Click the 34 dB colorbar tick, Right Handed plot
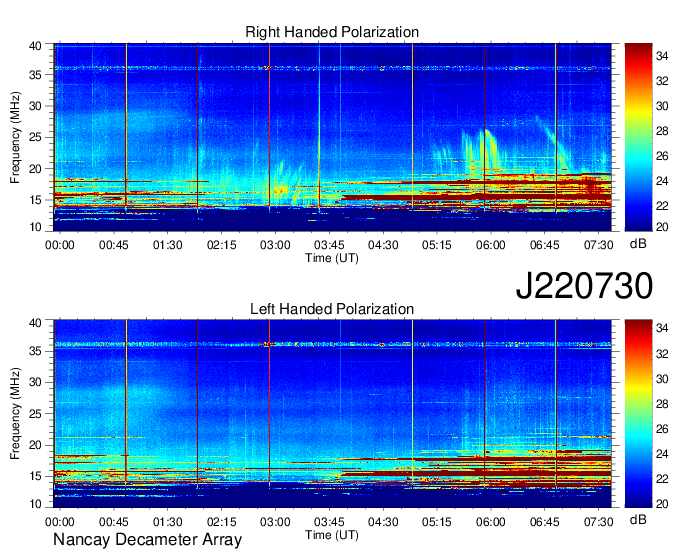Viewport: 680px width, 552px height. pyautogui.click(x=662, y=56)
